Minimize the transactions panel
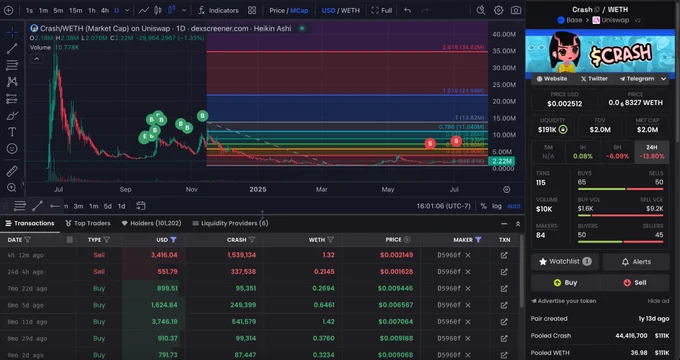This screenshot has height=360, width=680. tap(504, 224)
